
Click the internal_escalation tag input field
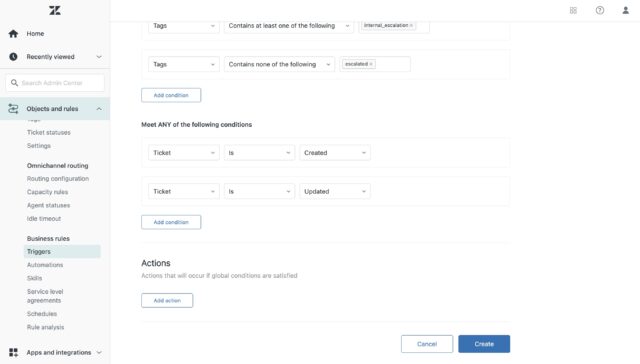pos(394,26)
